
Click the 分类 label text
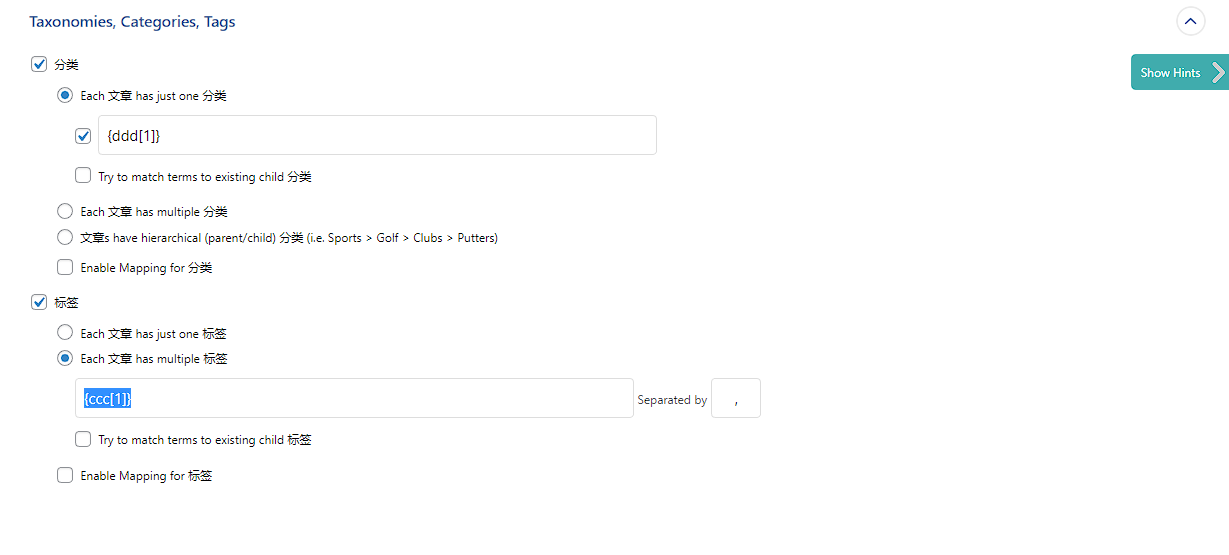click(x=66, y=64)
